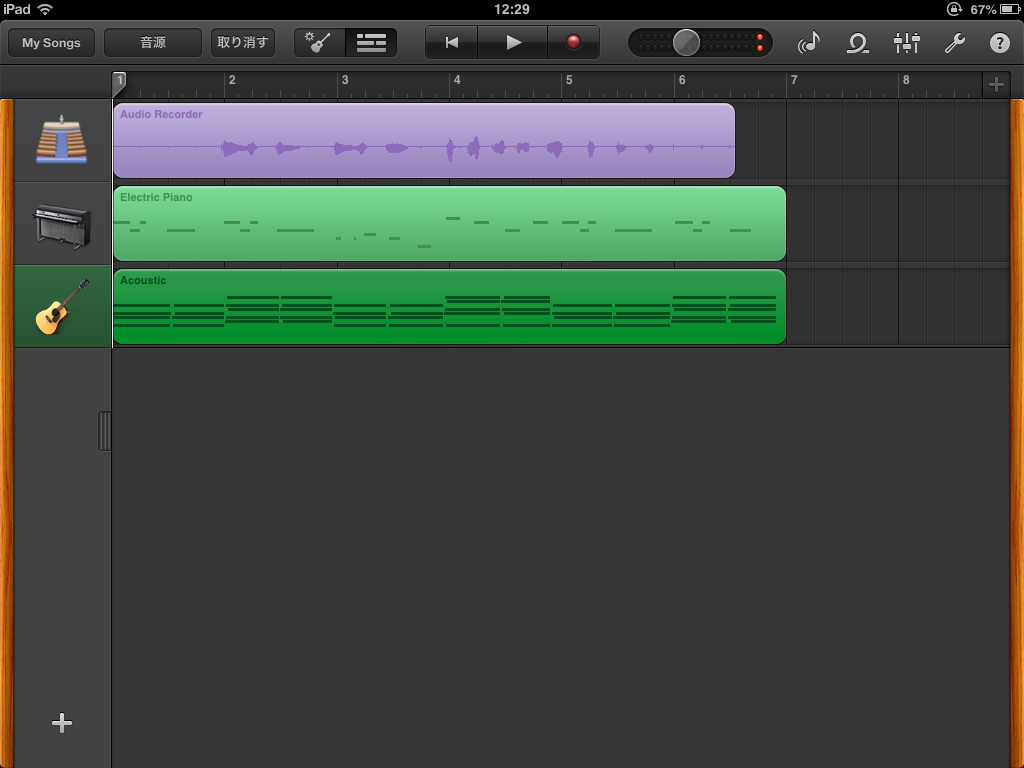Select the Audio Recorder track icon
Image resolution: width=1024 pixels, height=768 pixels.
(x=62, y=140)
